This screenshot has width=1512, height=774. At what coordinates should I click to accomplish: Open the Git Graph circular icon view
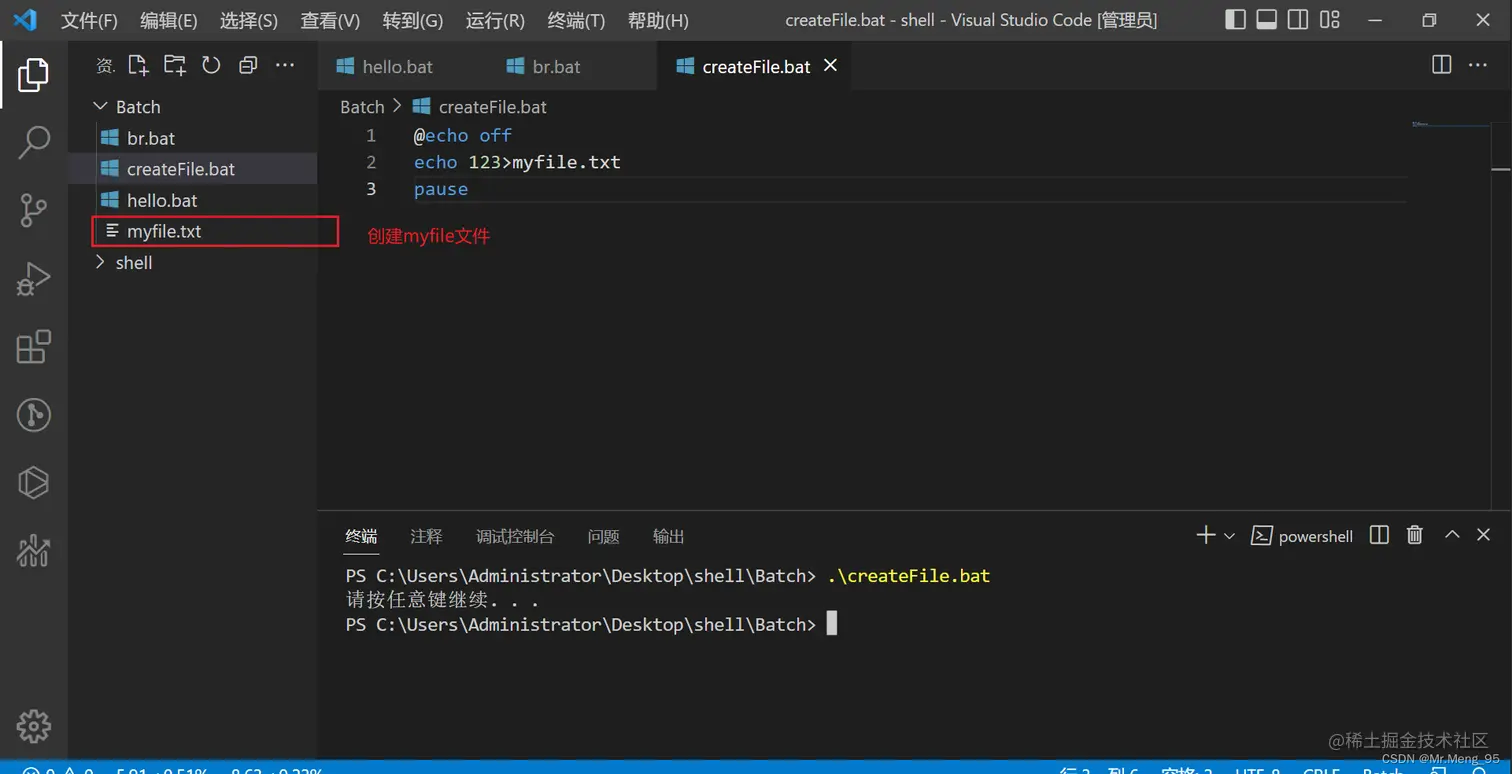pyautogui.click(x=33, y=415)
